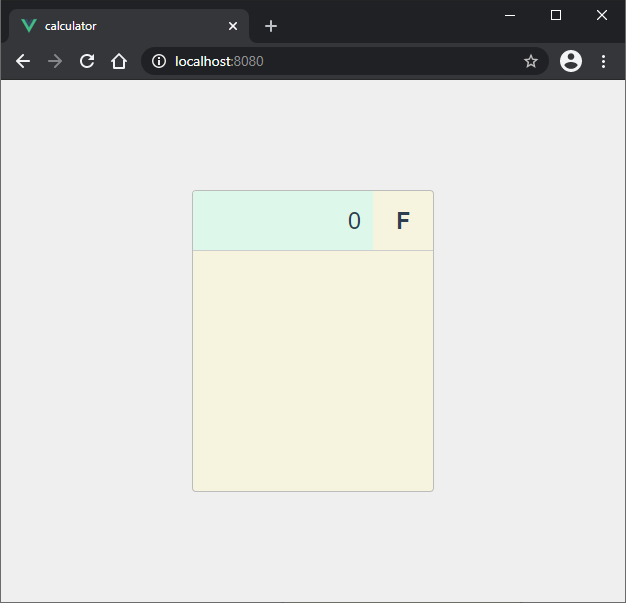Click the browser back arrow
626x603 pixels.
(x=23, y=61)
